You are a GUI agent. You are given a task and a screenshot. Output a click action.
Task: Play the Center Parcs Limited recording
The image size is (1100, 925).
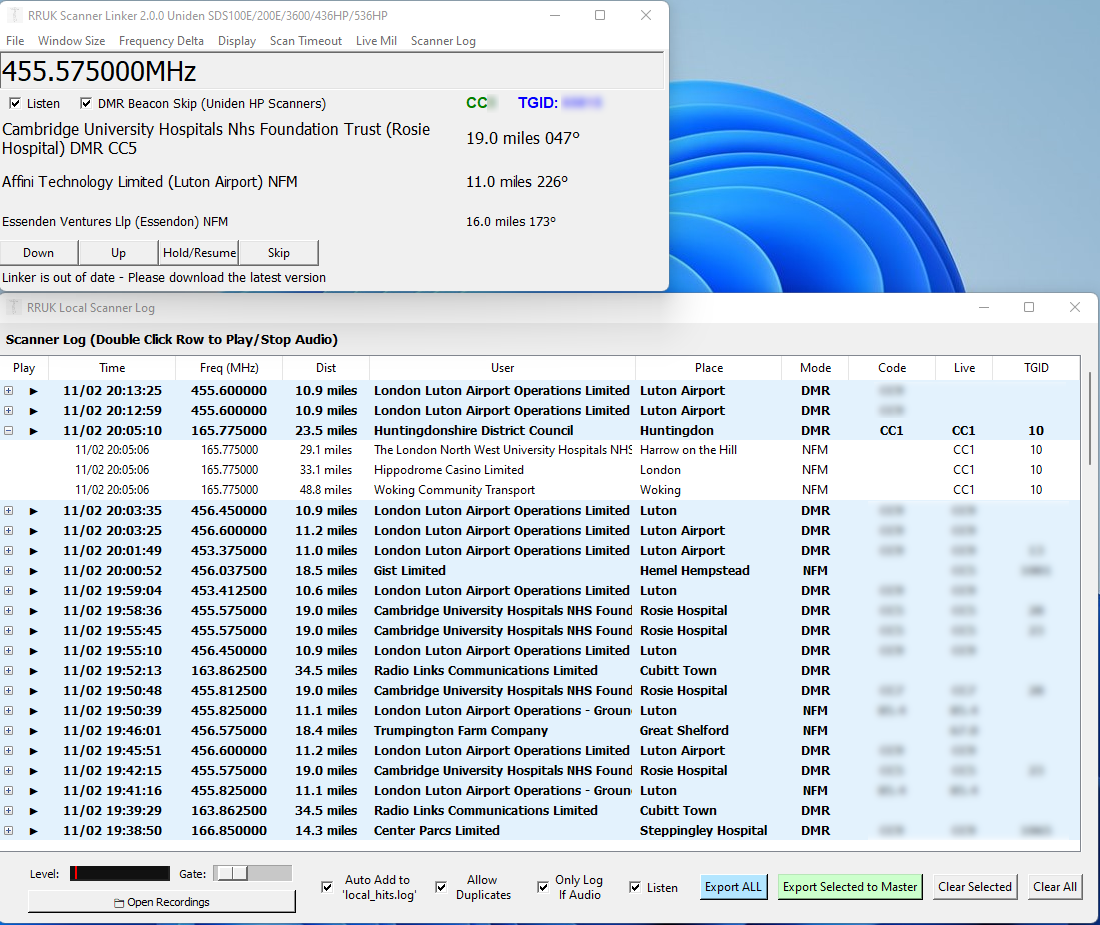pyautogui.click(x=34, y=830)
